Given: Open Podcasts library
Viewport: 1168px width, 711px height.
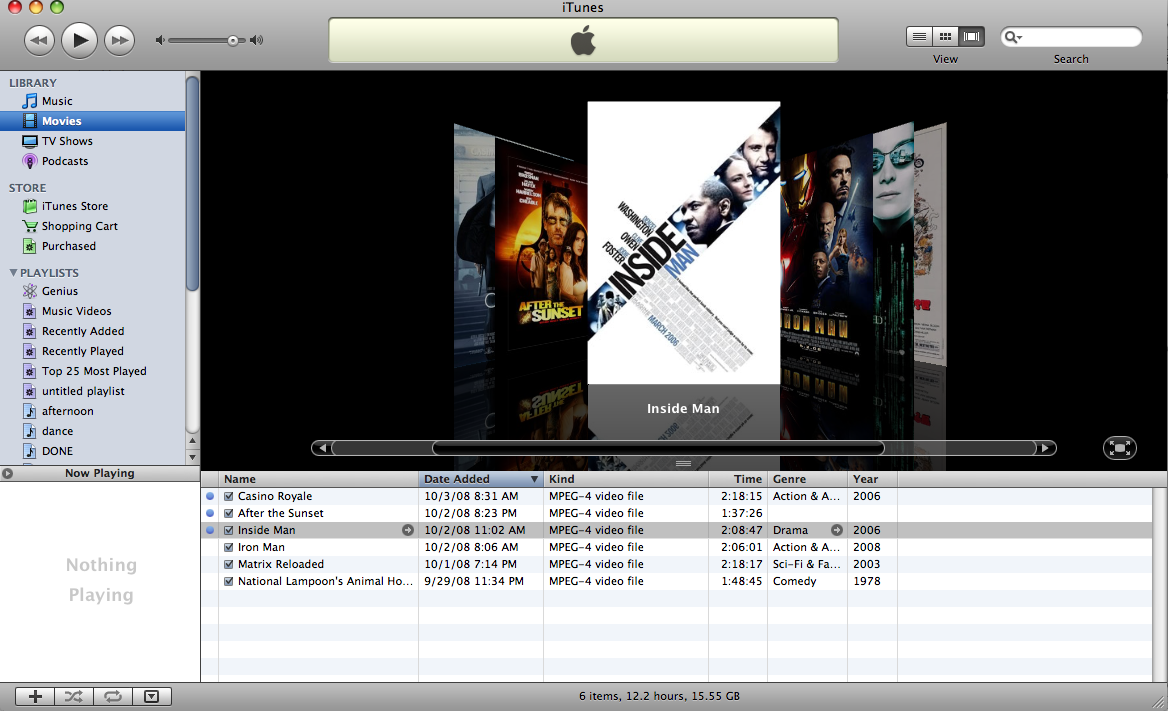Looking at the screenshot, I should click(65, 161).
